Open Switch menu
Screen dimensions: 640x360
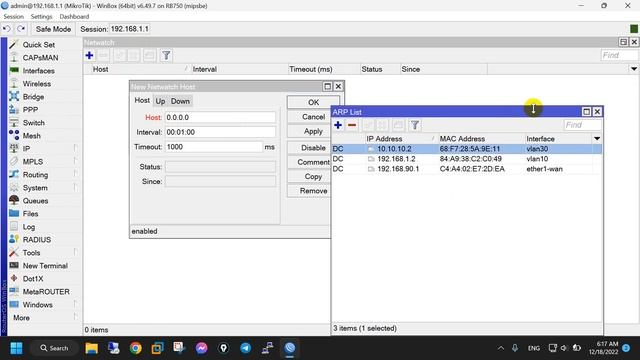point(33,123)
